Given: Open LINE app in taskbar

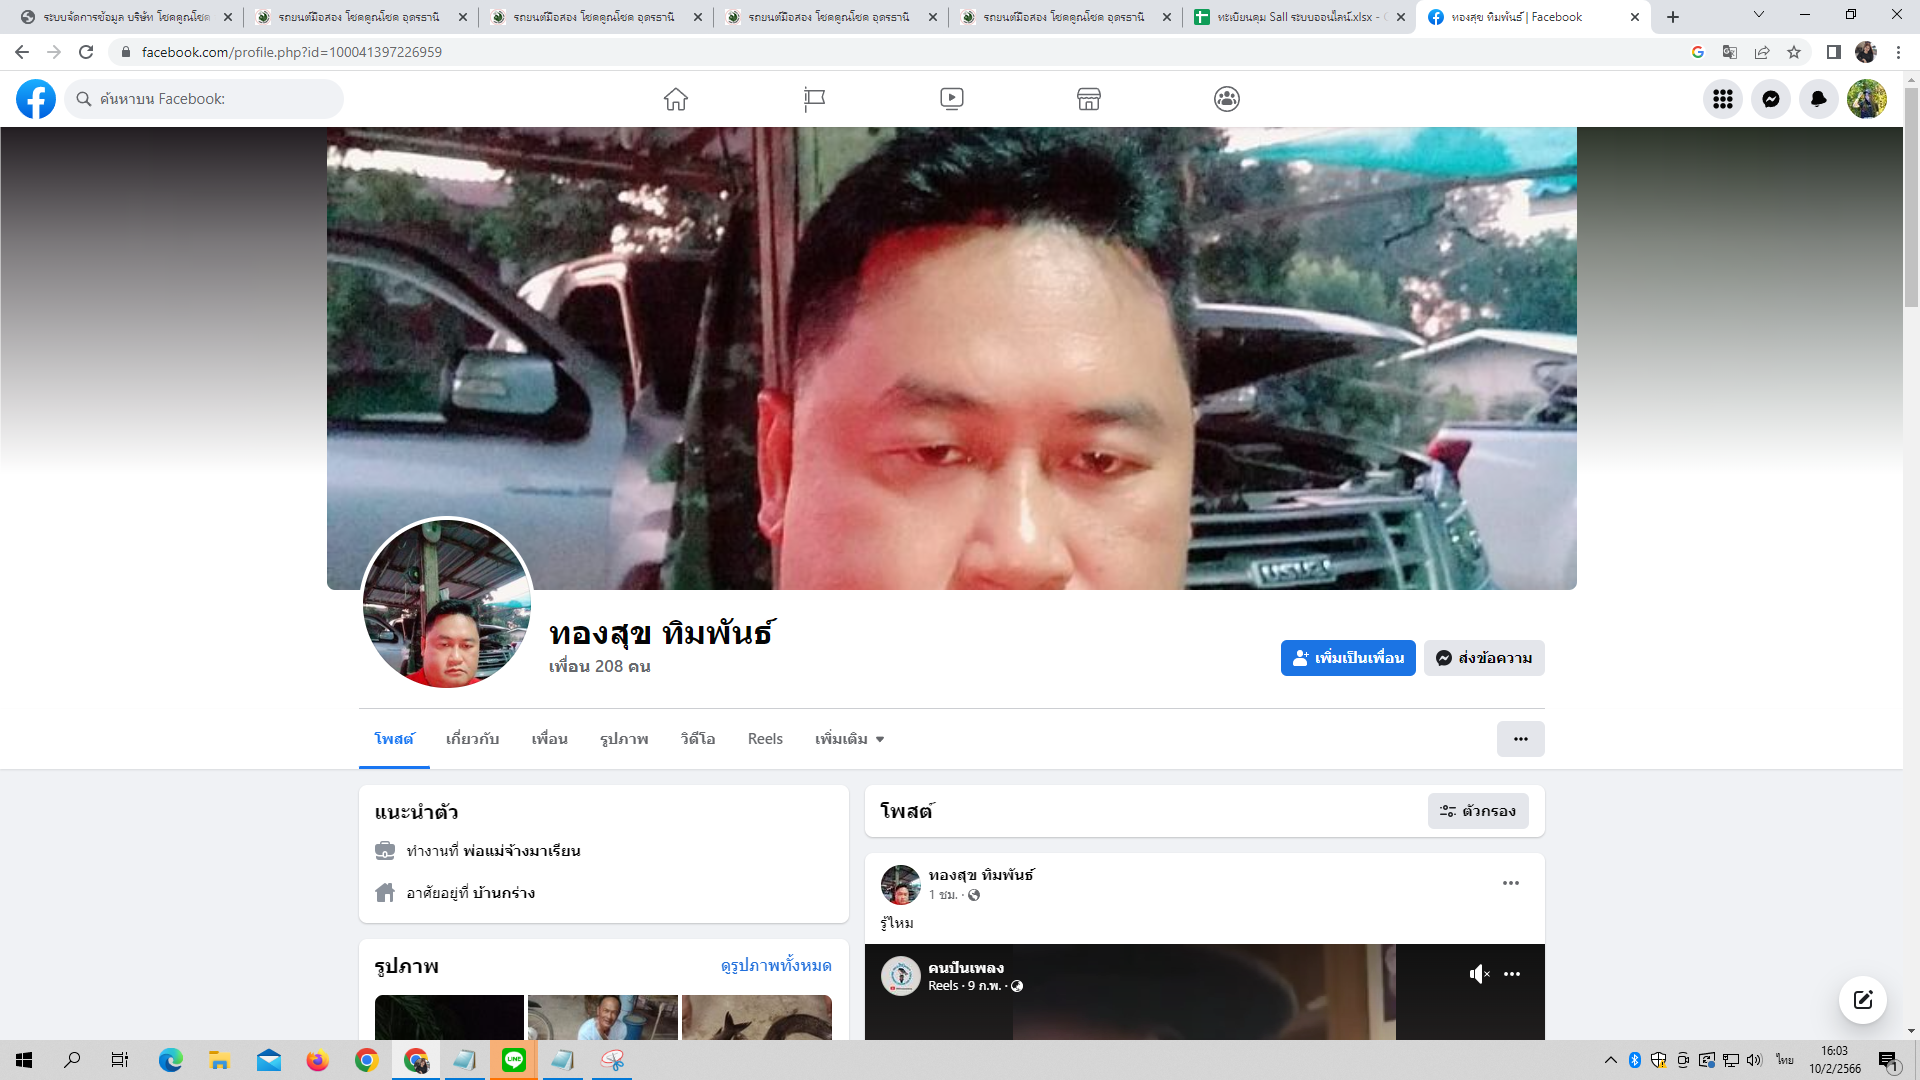Looking at the screenshot, I should tap(514, 1060).
